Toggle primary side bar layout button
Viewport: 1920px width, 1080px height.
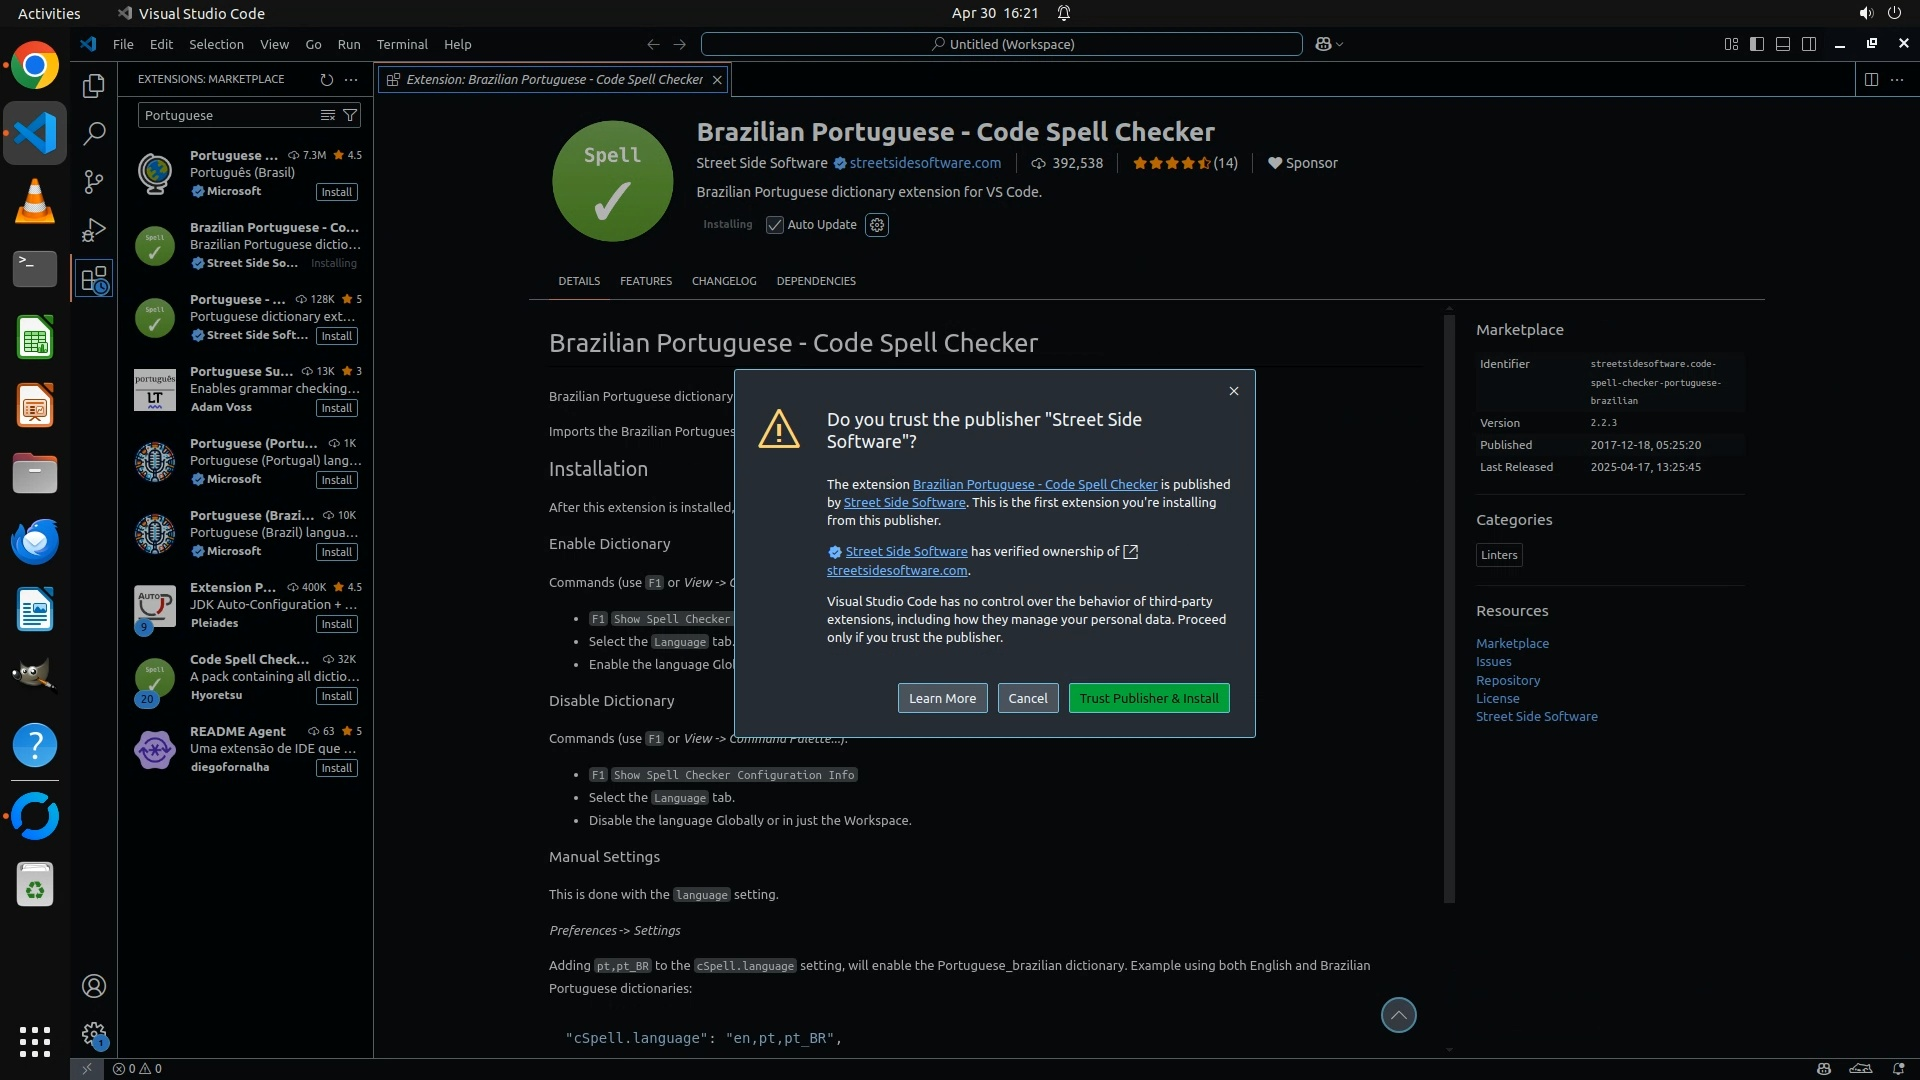pos(1757,44)
